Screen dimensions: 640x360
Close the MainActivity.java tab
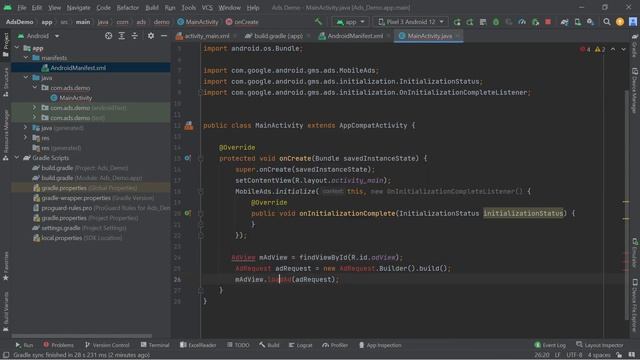(458, 36)
